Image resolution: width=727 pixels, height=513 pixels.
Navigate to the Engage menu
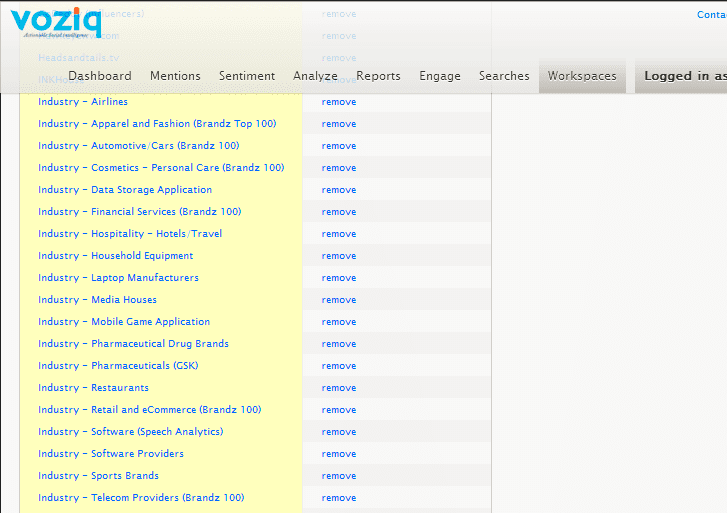click(440, 76)
